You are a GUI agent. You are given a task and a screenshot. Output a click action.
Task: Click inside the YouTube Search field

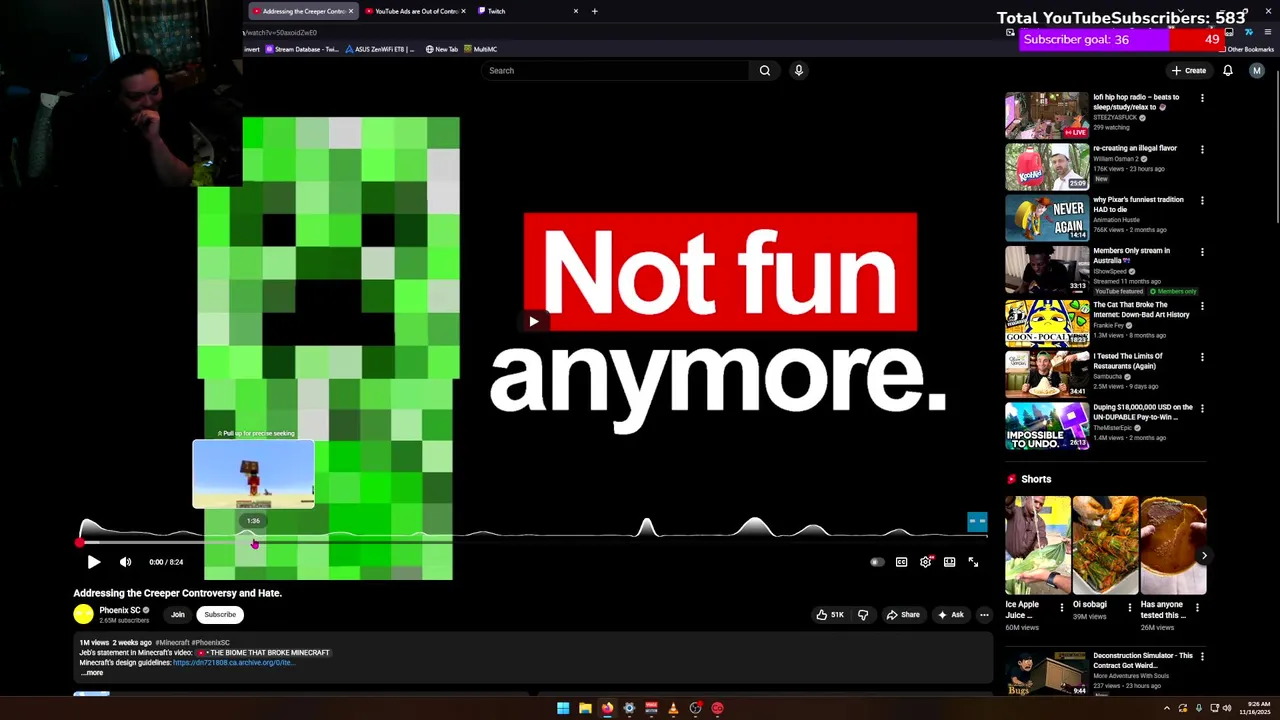tap(615, 70)
